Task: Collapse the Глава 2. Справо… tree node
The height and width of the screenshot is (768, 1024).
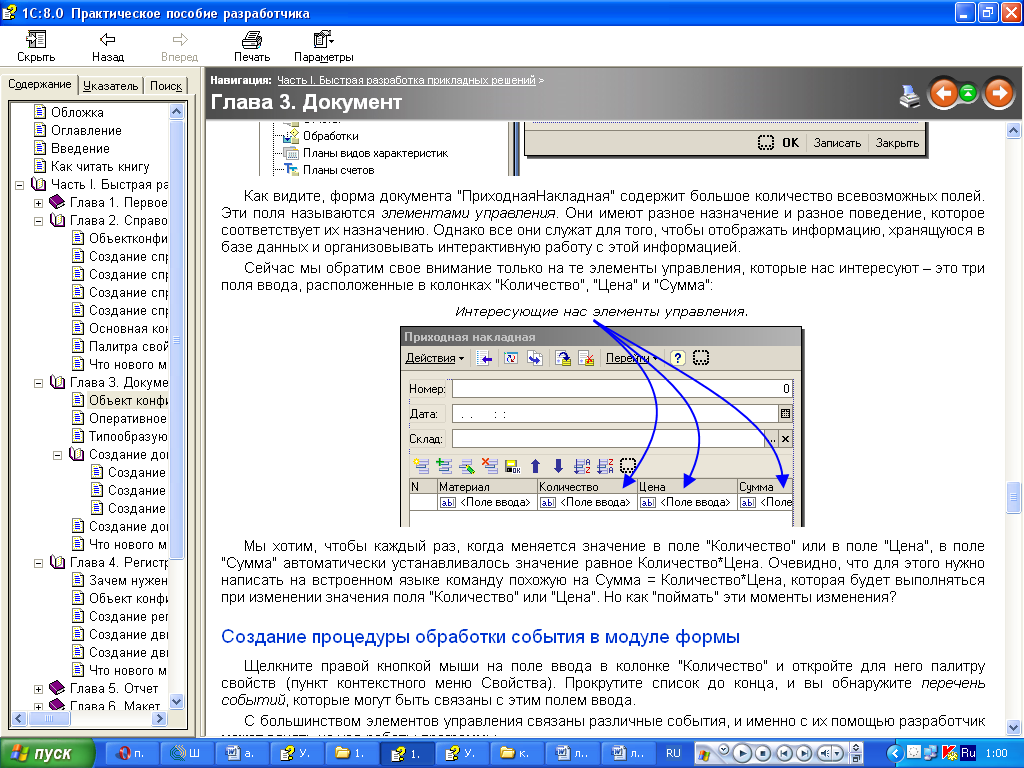Action: point(39,221)
